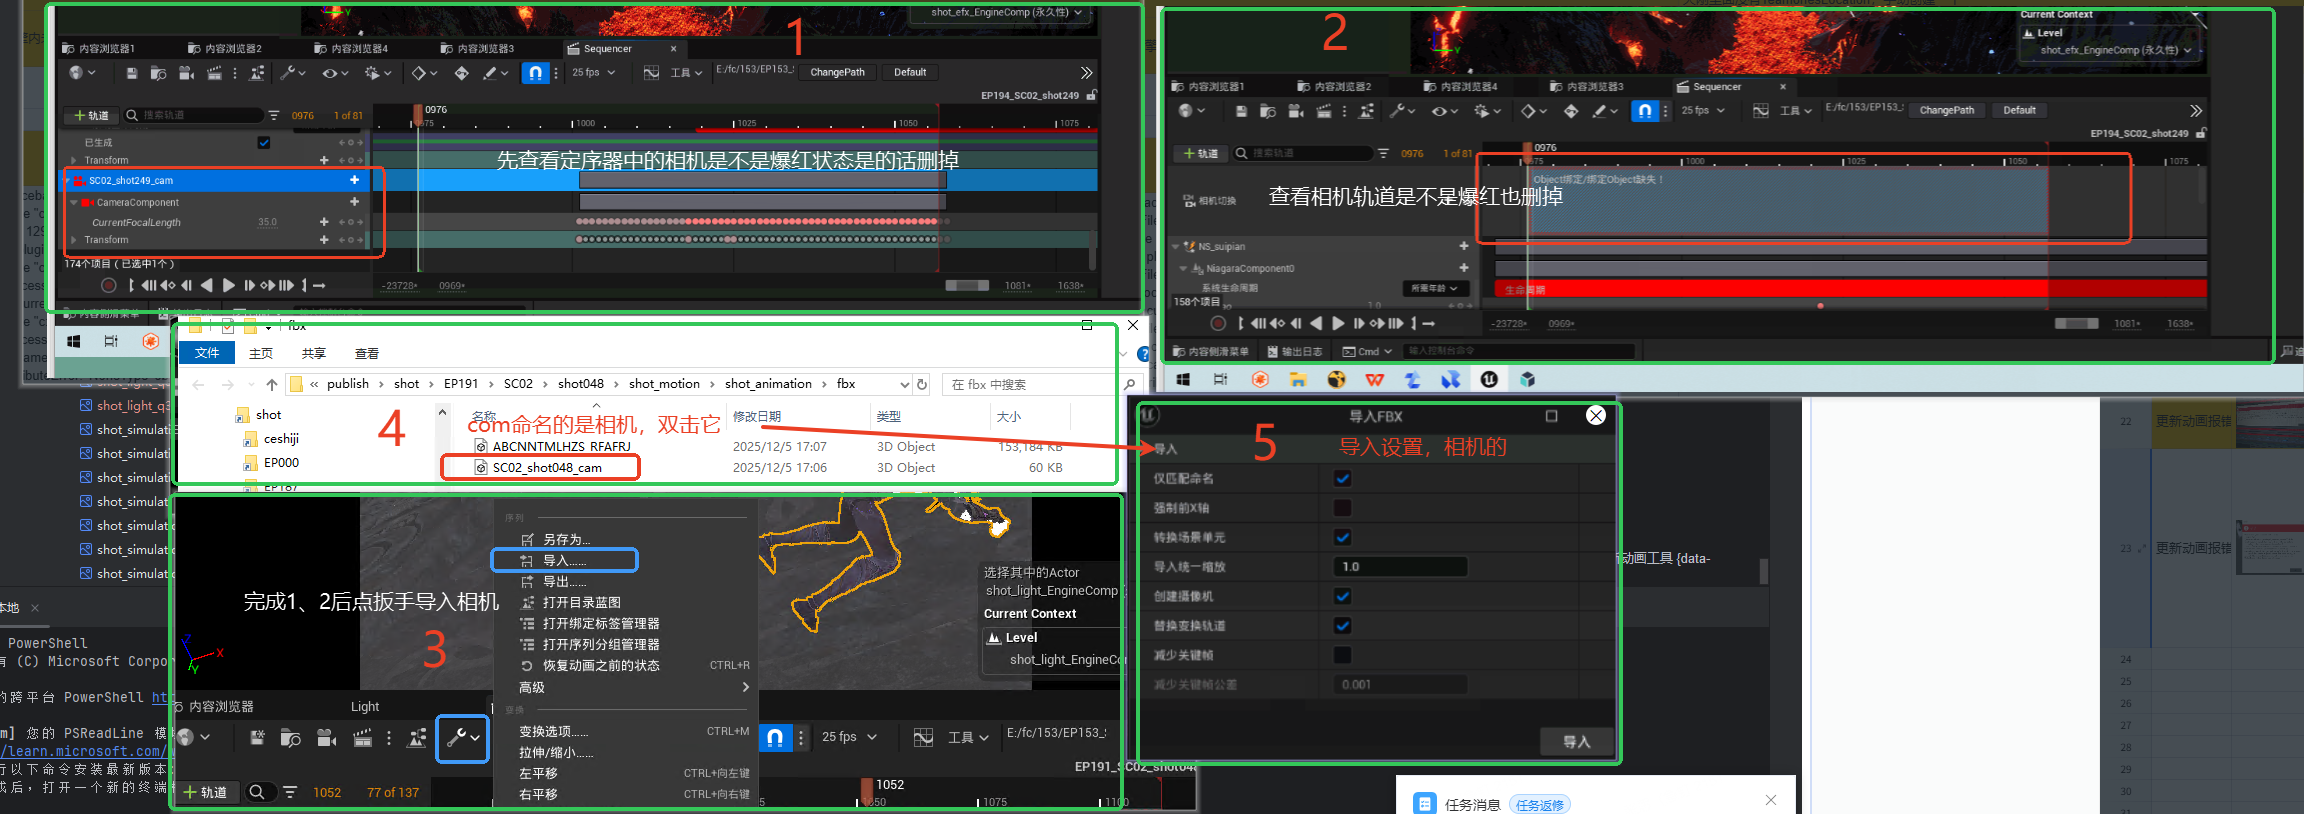This screenshot has height=814, width=2304.
Task: Open the 25 fps dropdown in panel 3
Action: point(849,737)
